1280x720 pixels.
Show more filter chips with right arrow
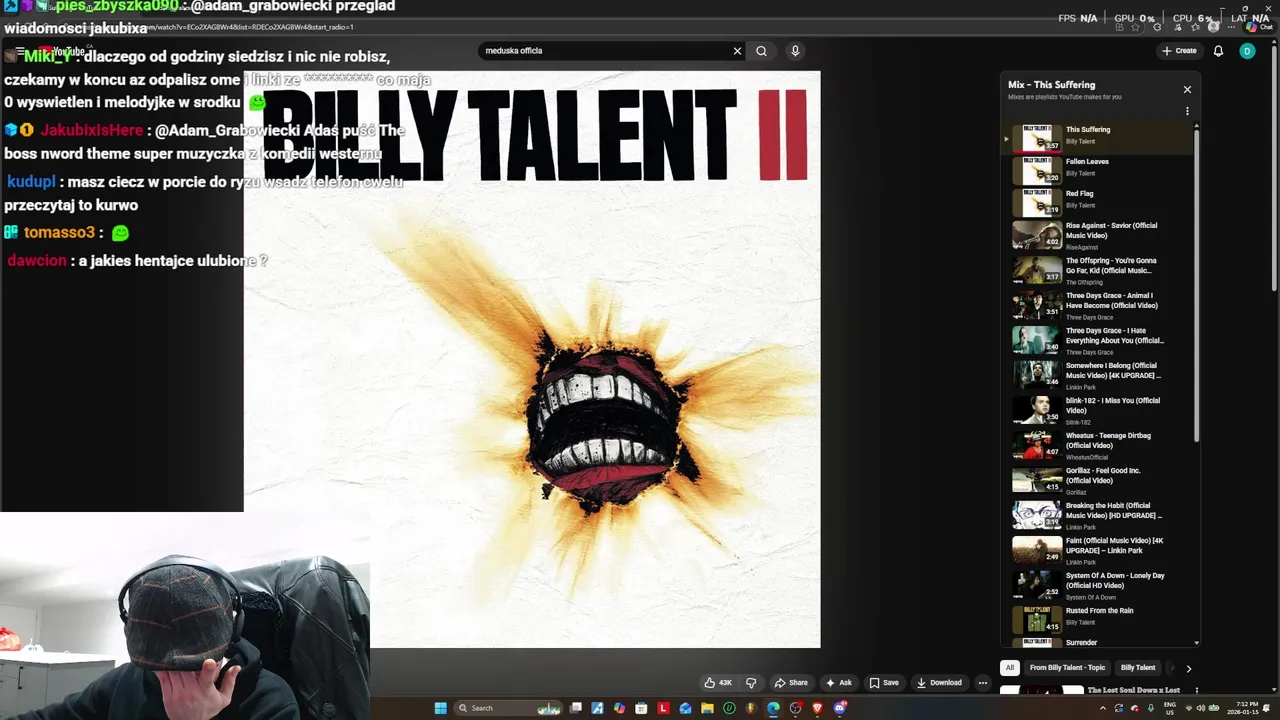tap(1188, 668)
